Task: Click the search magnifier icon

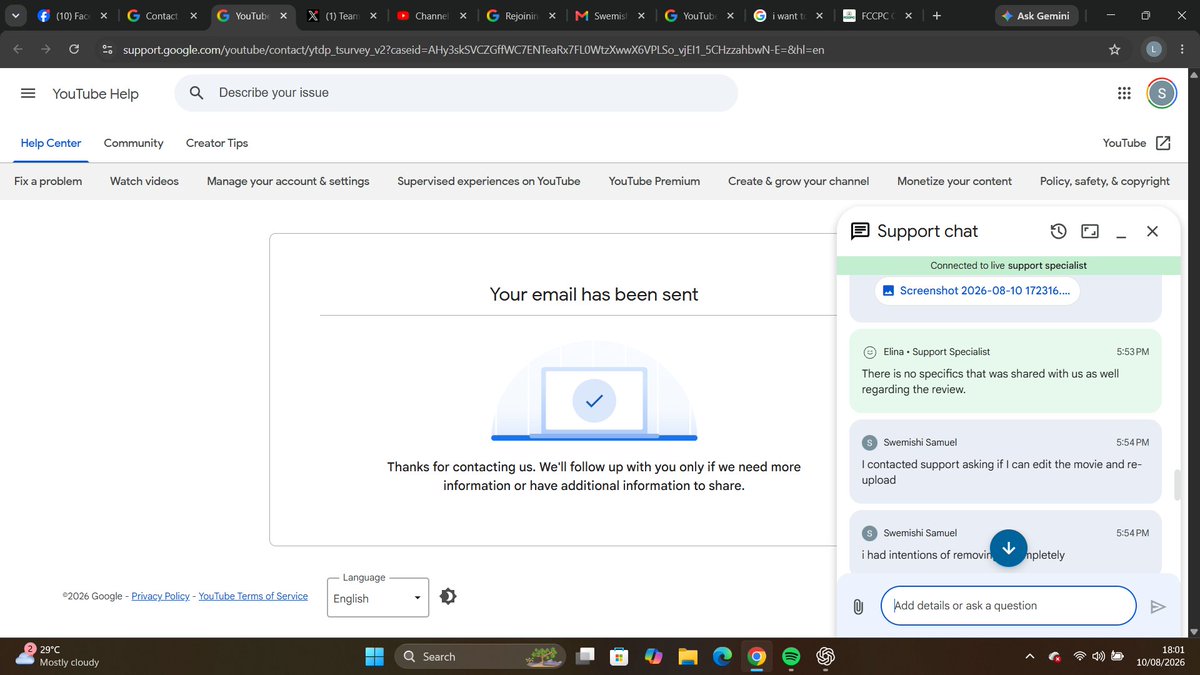Action: click(197, 93)
